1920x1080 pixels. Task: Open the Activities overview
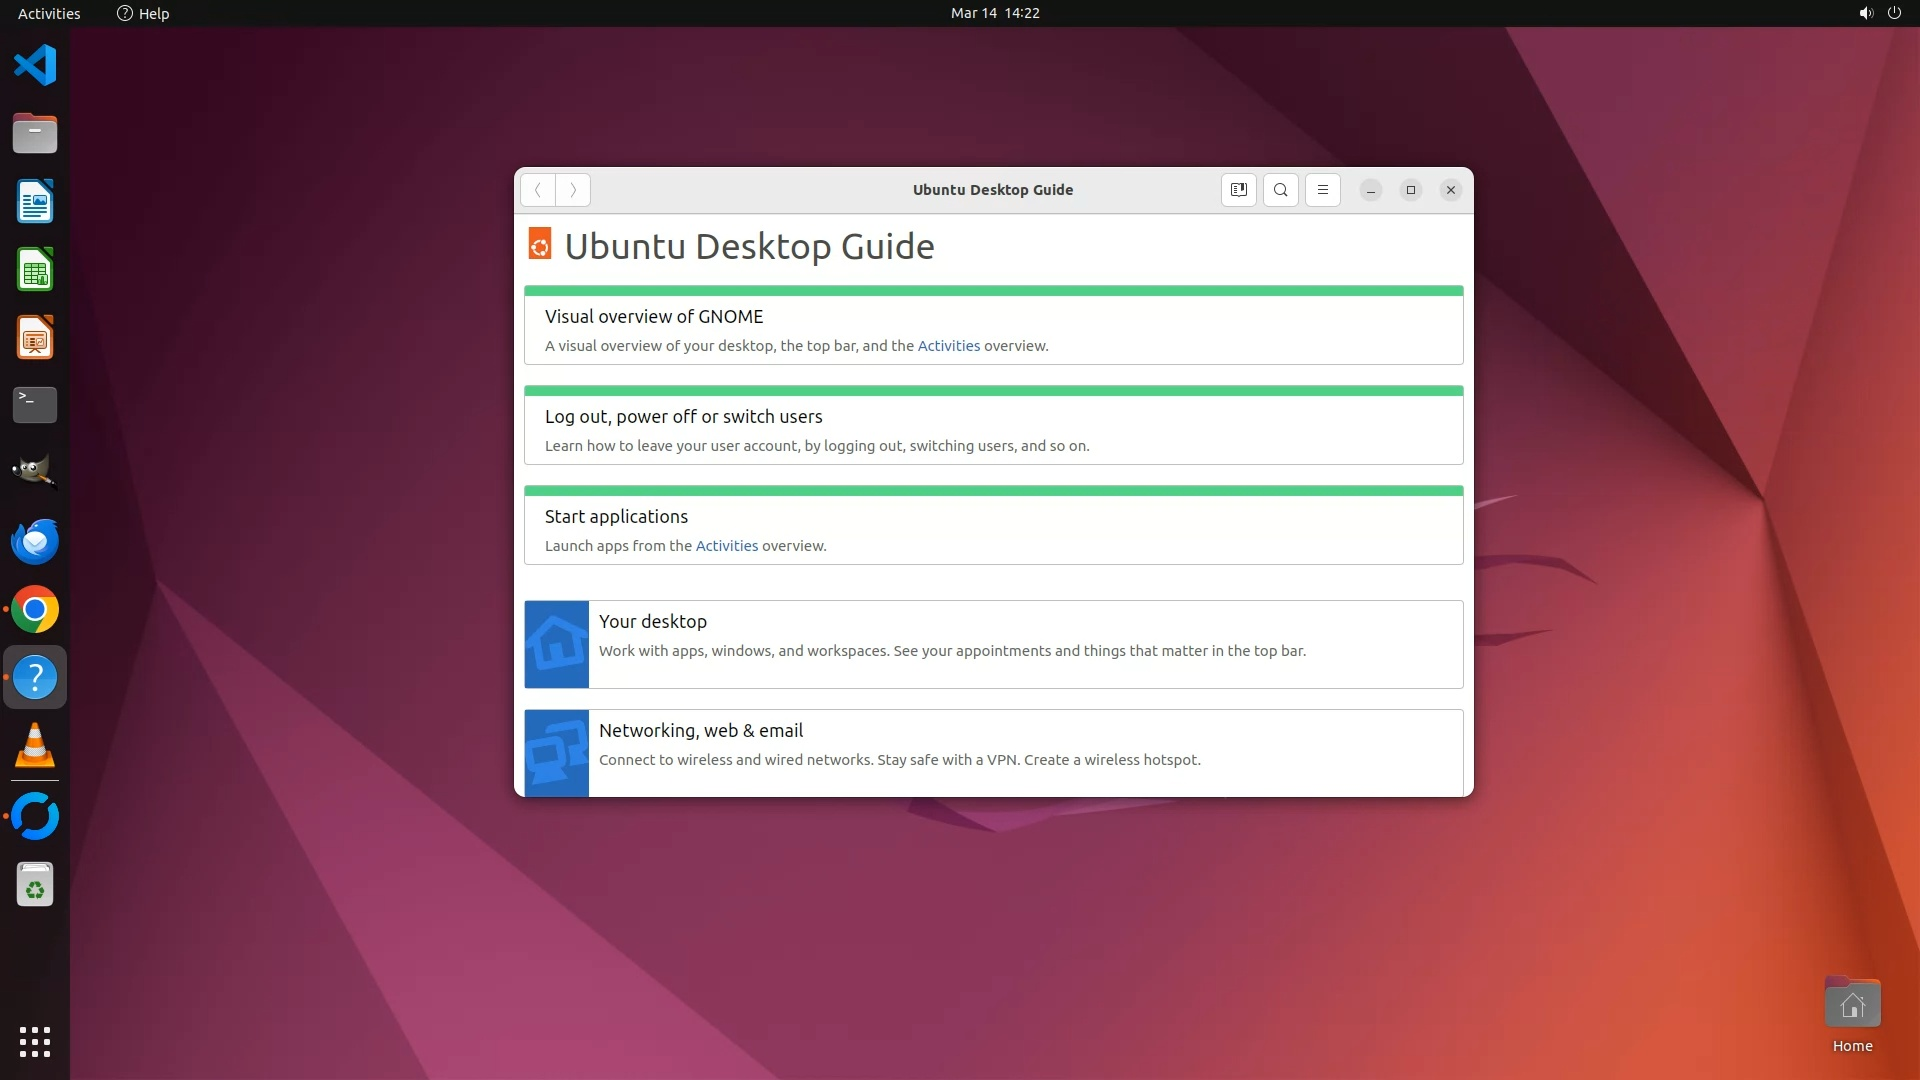[49, 13]
